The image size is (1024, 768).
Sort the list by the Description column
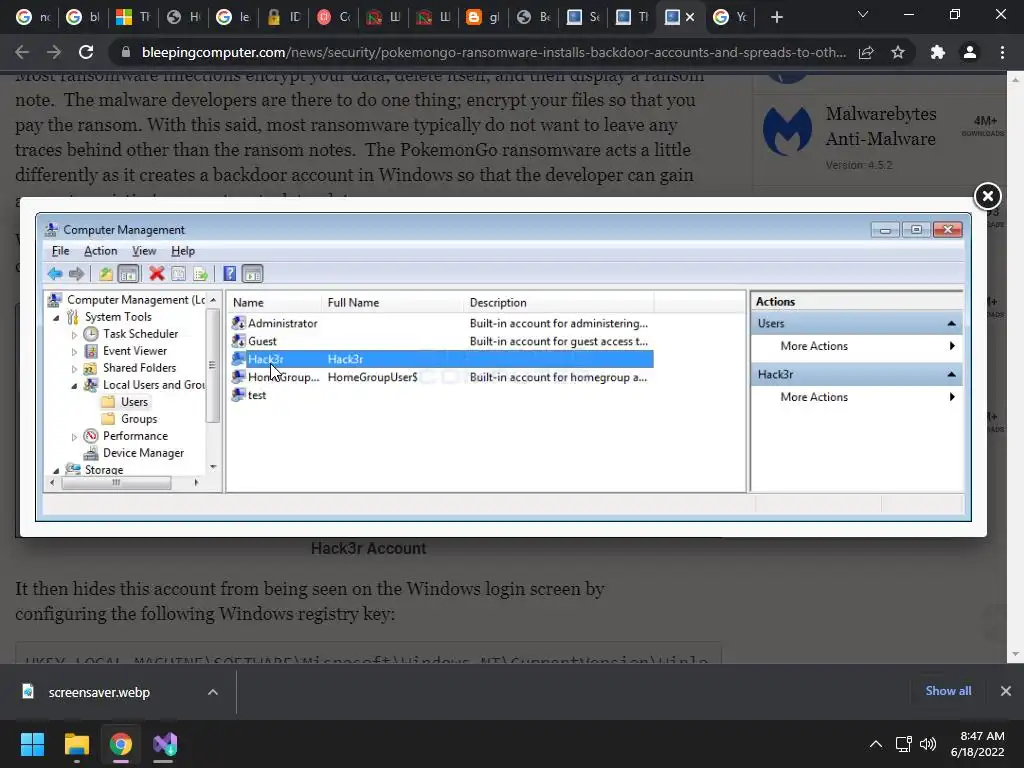pyautogui.click(x=558, y=302)
